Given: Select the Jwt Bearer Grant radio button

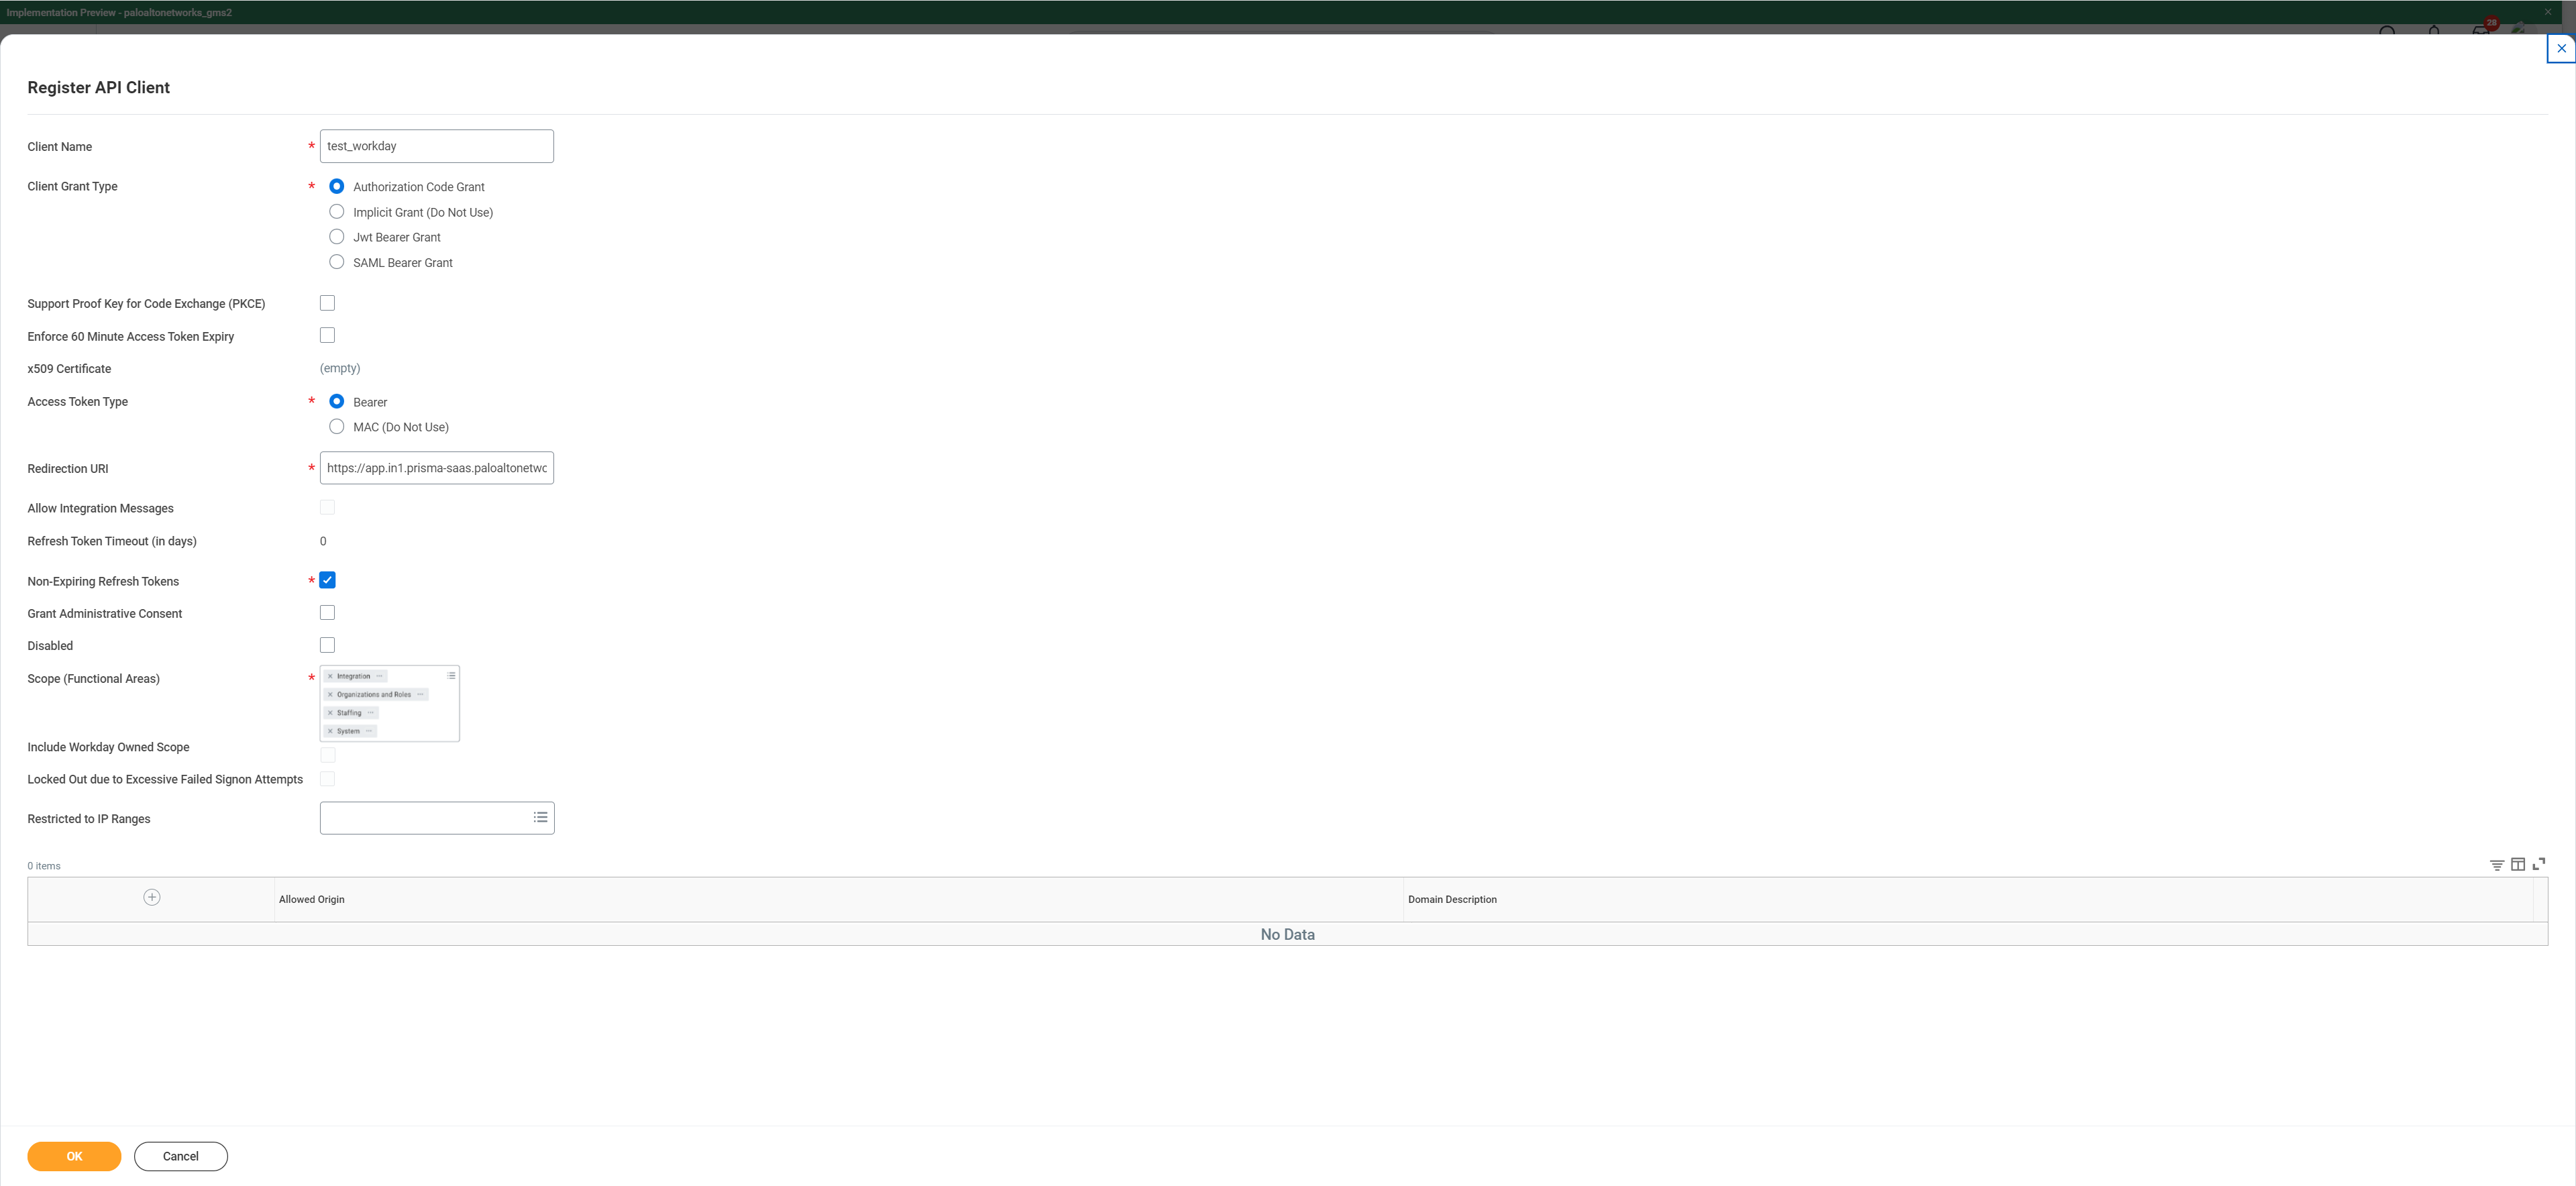Looking at the screenshot, I should click(337, 237).
